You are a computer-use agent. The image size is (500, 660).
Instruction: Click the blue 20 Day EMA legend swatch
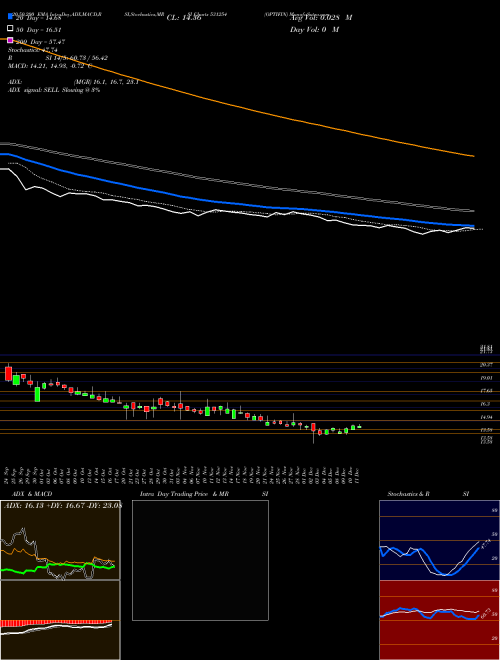coord(10,16)
